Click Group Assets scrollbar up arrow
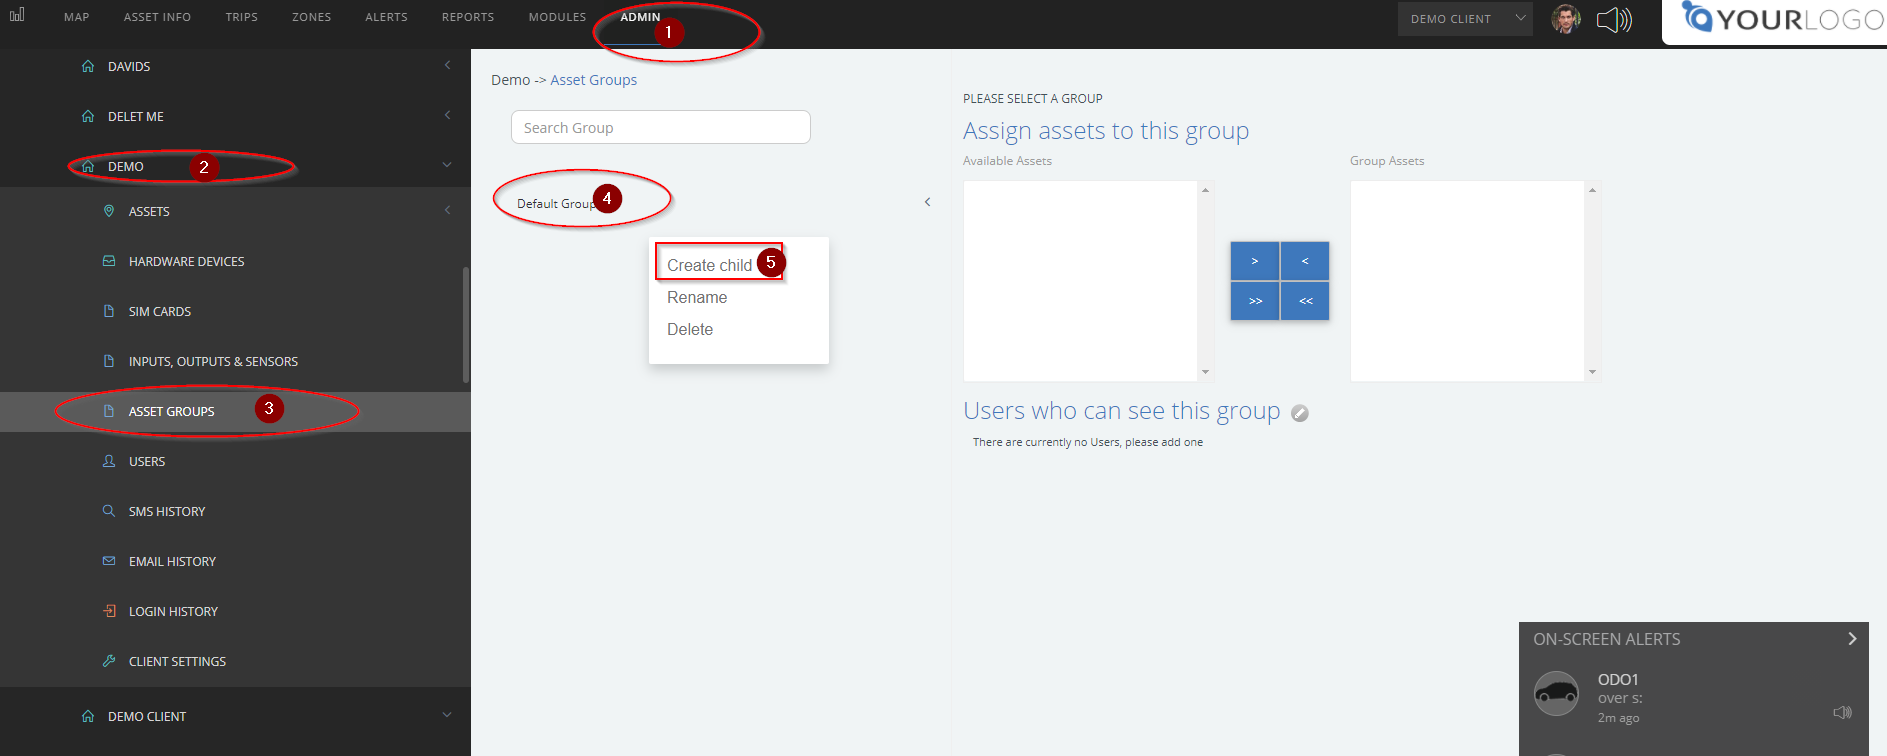Screen dimensions: 1887x756 pos(1593,189)
